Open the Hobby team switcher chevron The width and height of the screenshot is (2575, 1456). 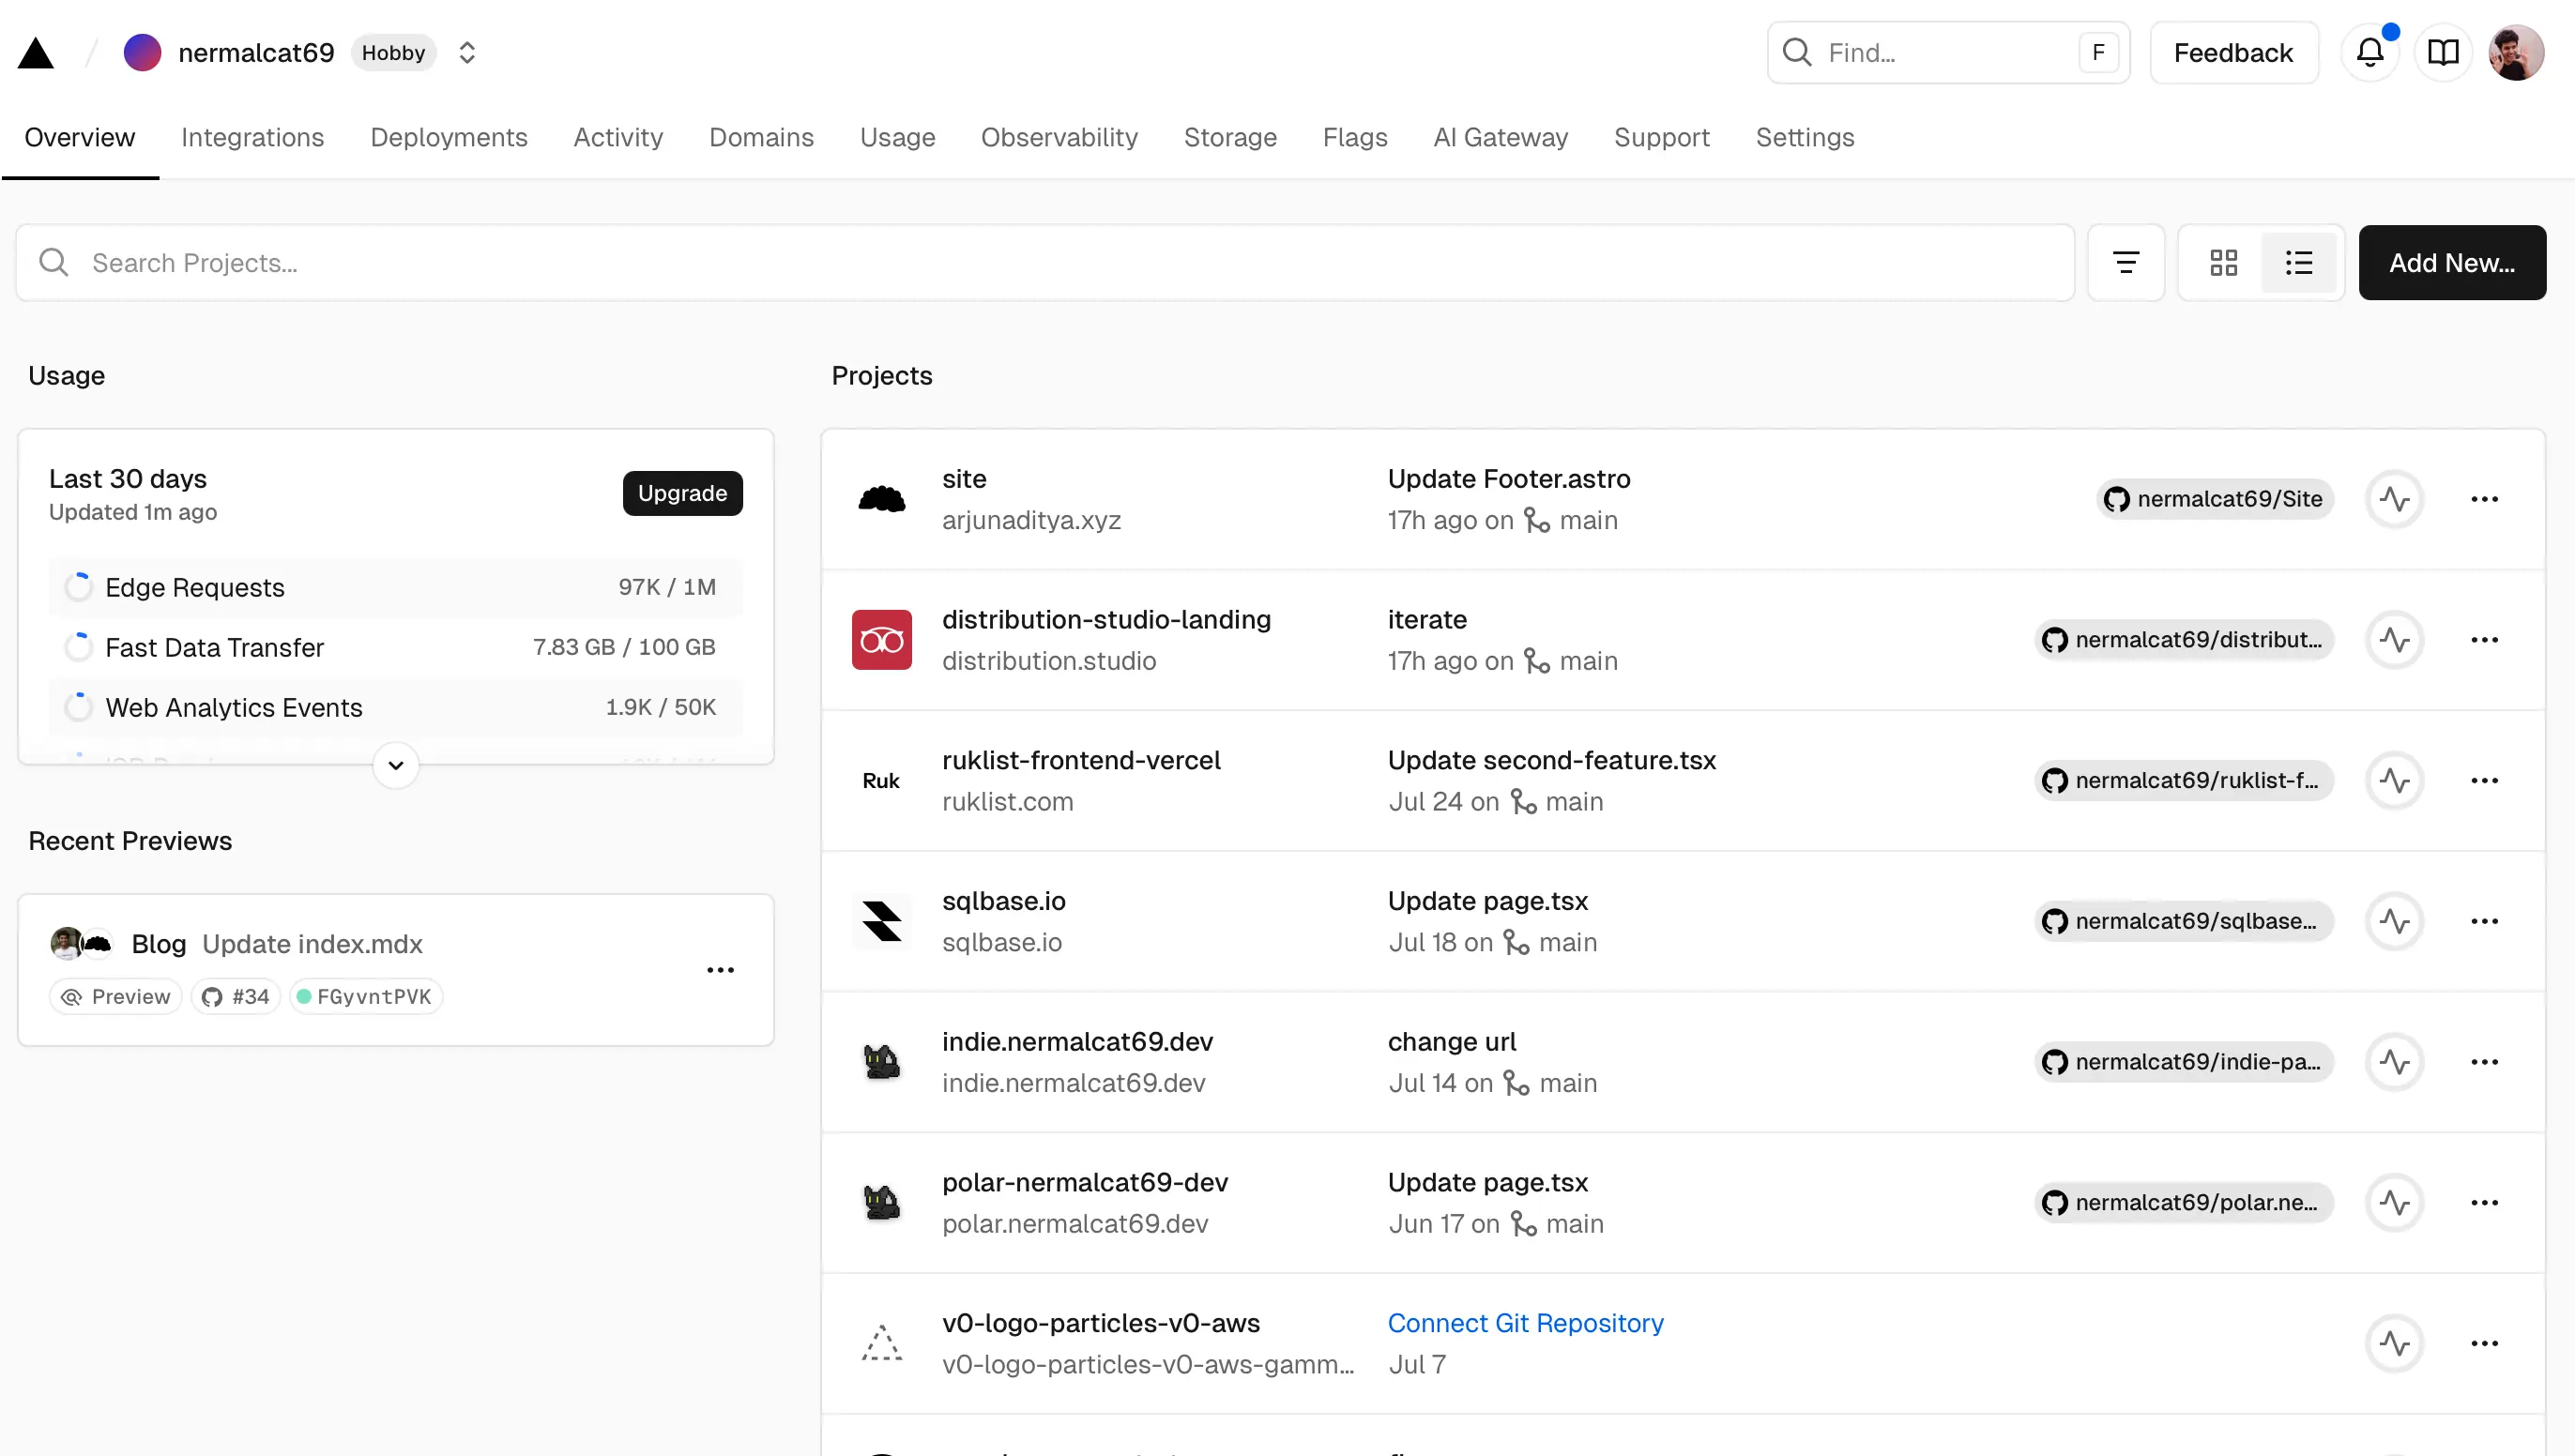(x=466, y=52)
